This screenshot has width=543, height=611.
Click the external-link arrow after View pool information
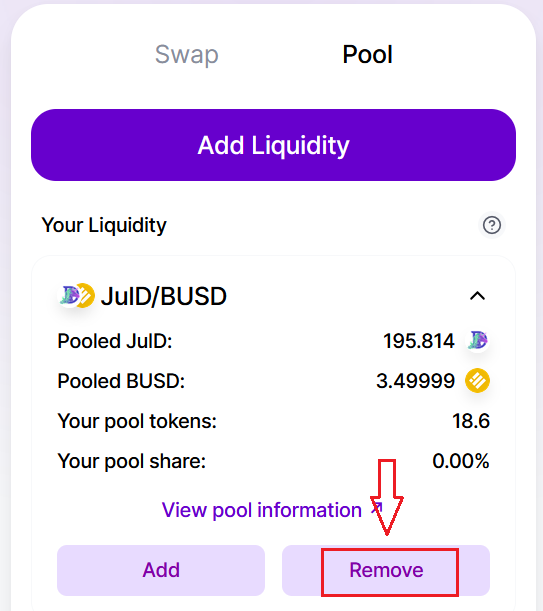tap(377, 508)
